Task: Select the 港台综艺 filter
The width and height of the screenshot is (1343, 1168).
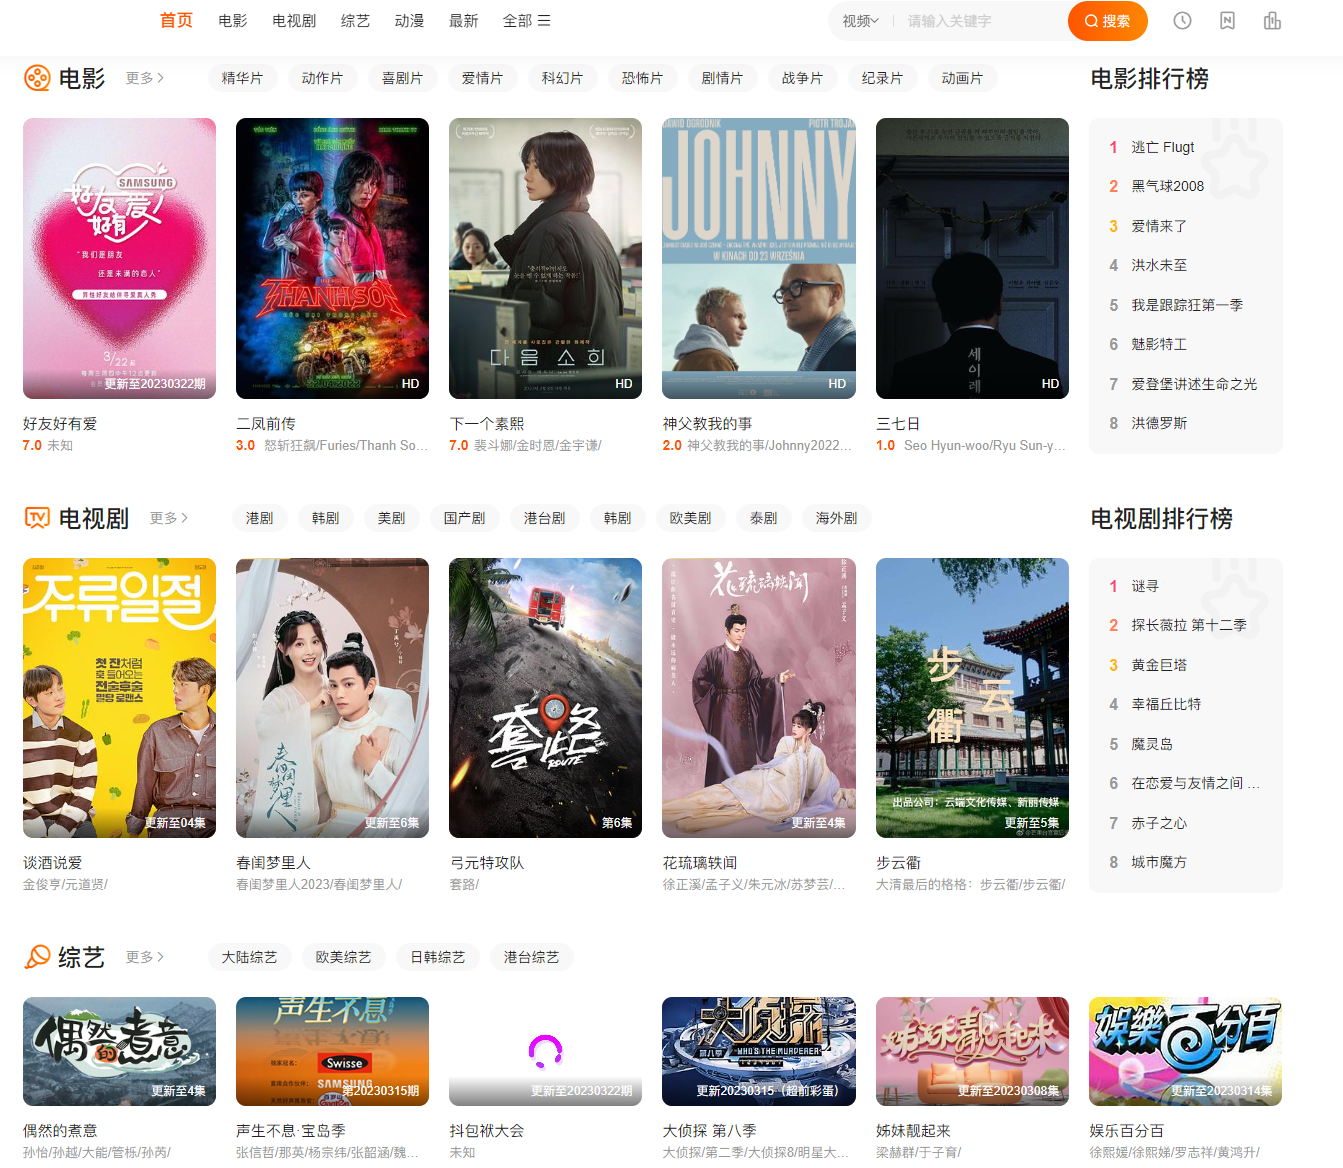Action: (x=532, y=957)
